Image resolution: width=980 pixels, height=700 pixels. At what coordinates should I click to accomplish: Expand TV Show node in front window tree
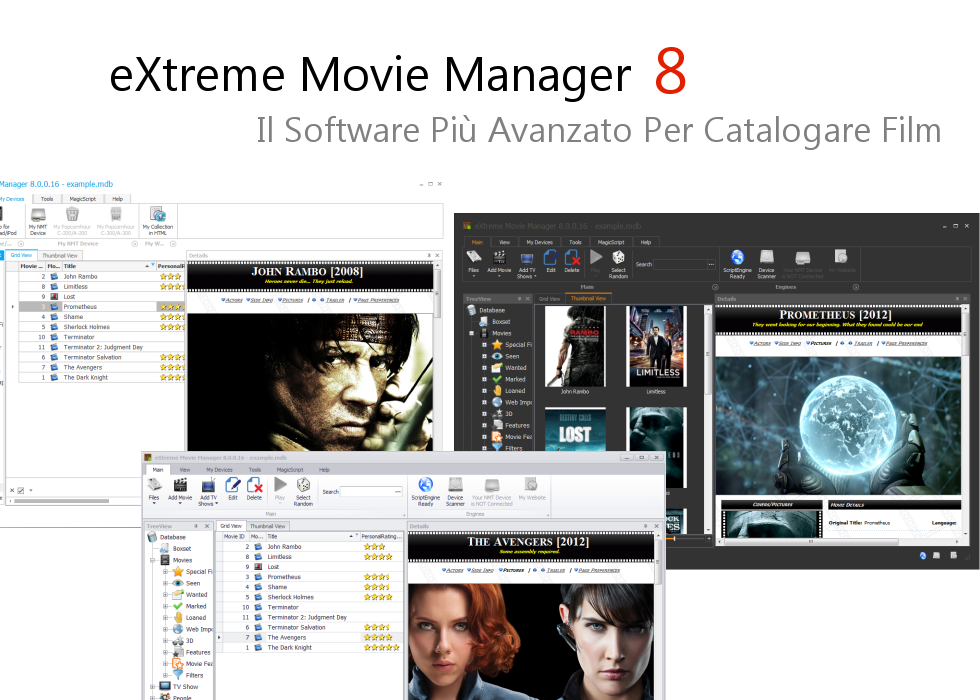(153, 686)
